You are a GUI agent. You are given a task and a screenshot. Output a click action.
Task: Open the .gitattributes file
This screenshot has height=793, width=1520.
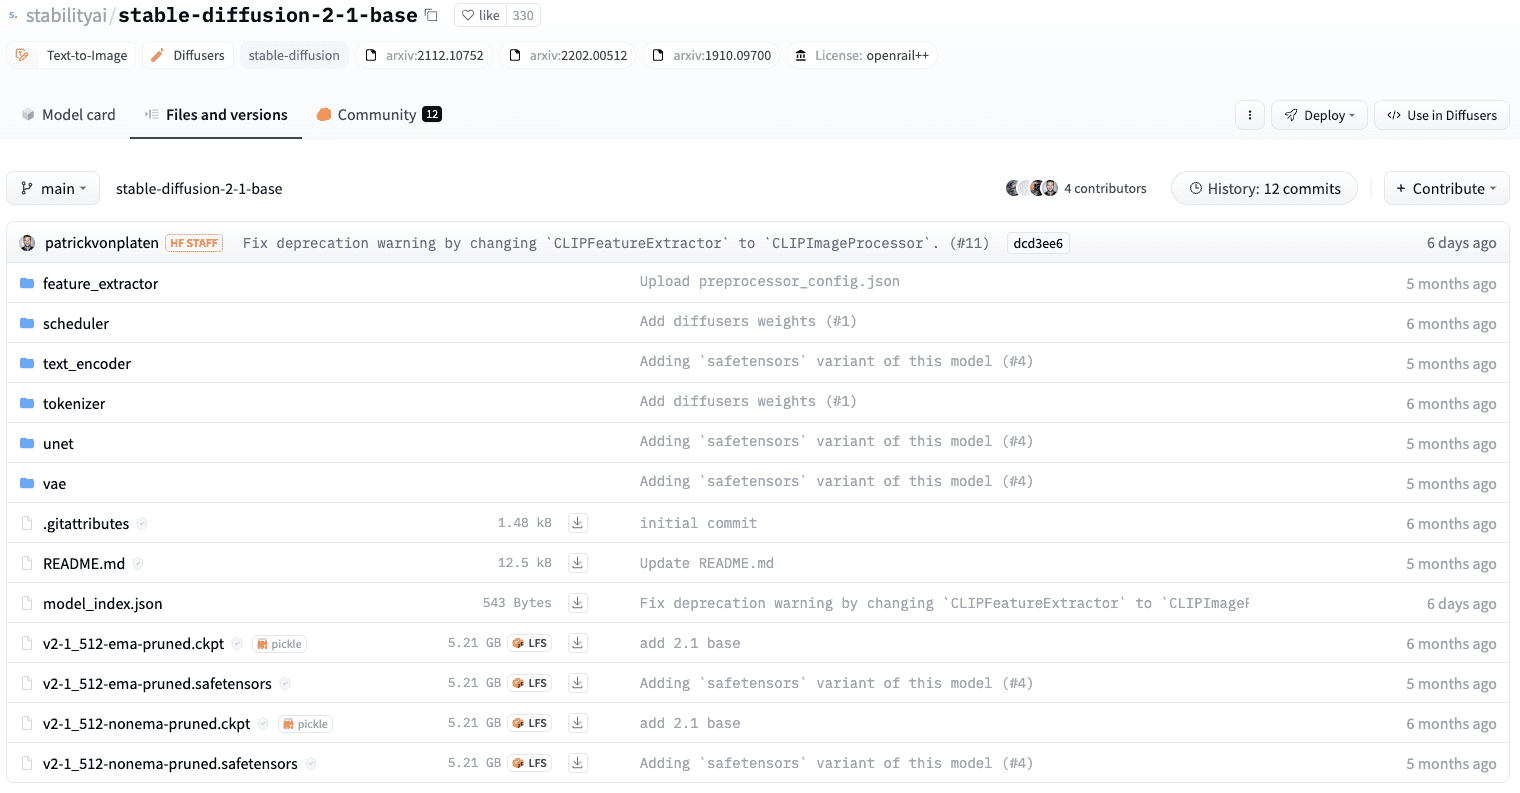tap(86, 524)
